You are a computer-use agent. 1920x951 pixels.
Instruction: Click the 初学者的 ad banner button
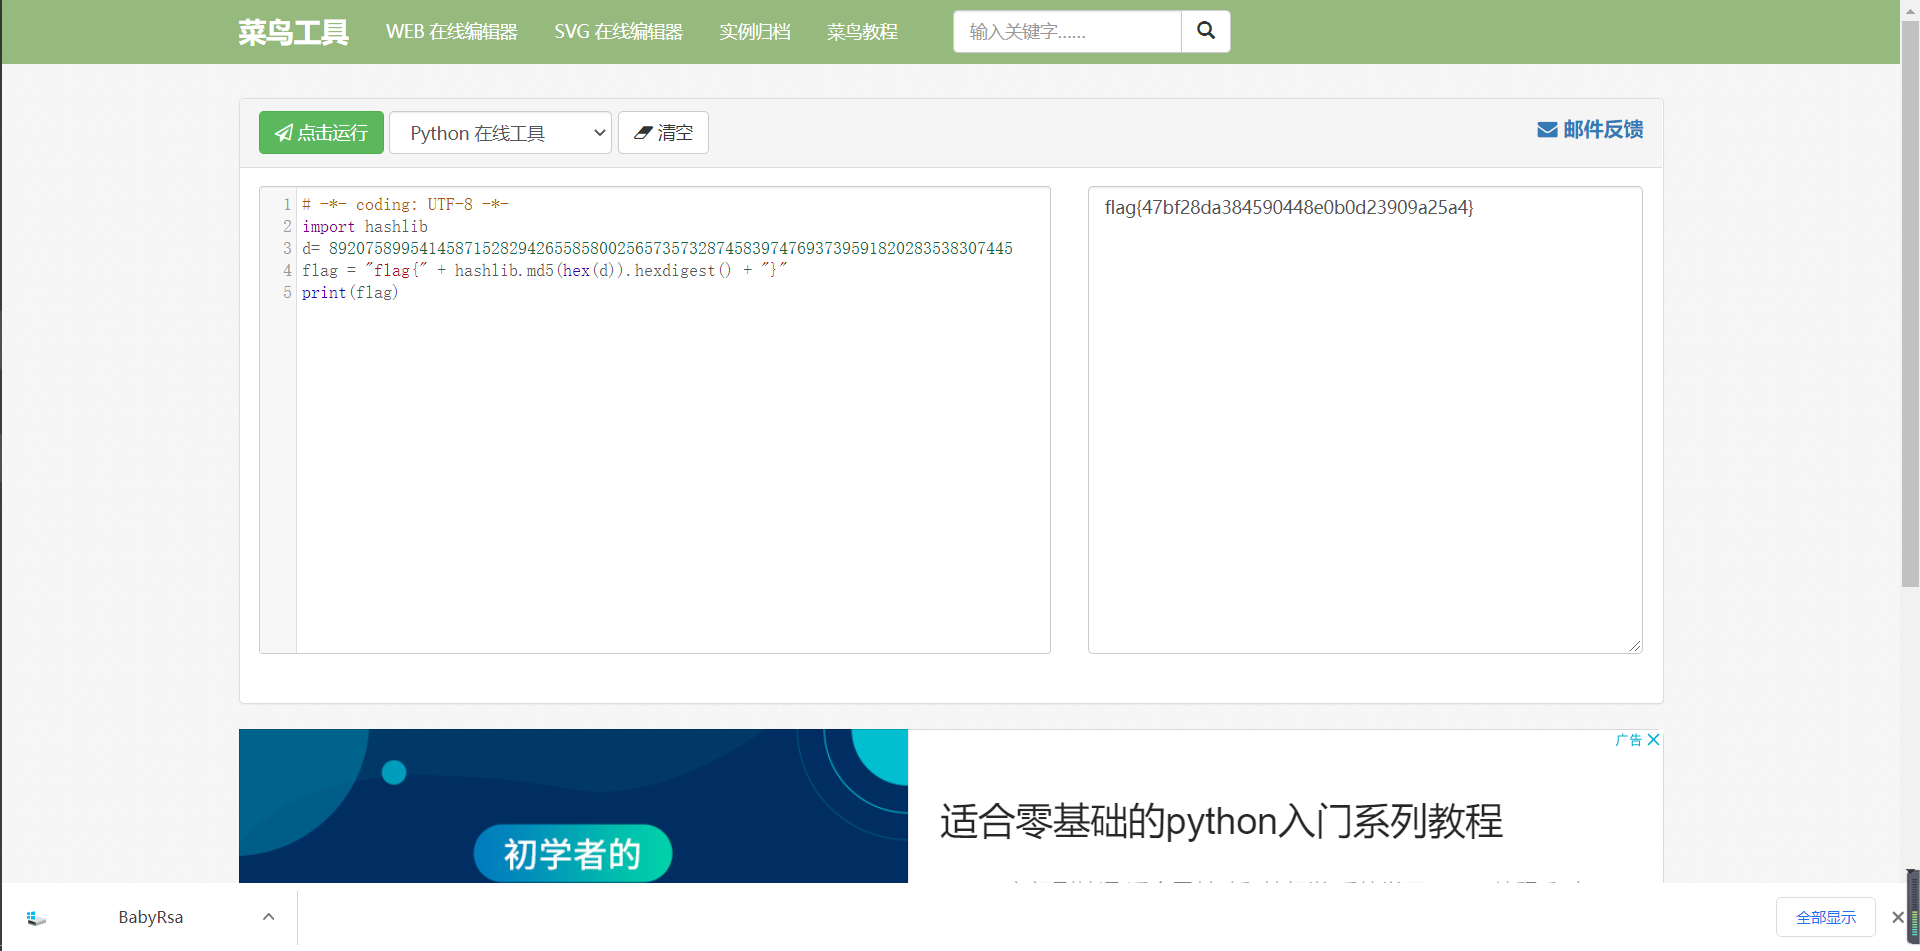(572, 854)
